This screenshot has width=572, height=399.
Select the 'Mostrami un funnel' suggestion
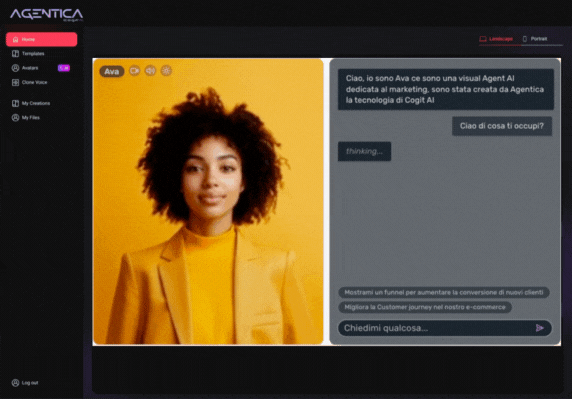[444, 292]
